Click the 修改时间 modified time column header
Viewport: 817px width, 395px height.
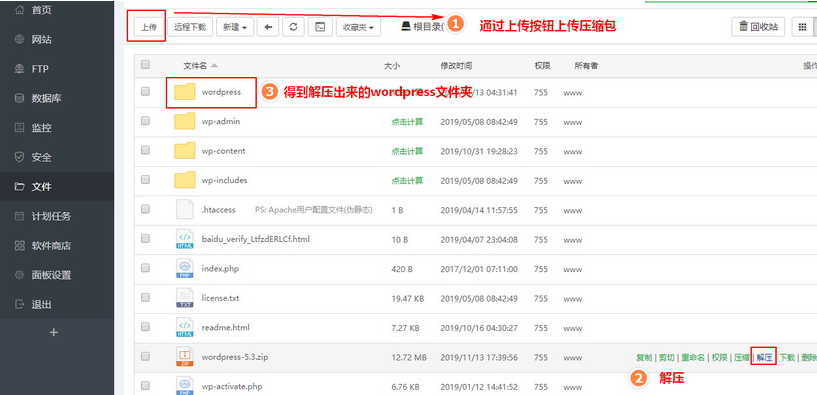[456, 66]
